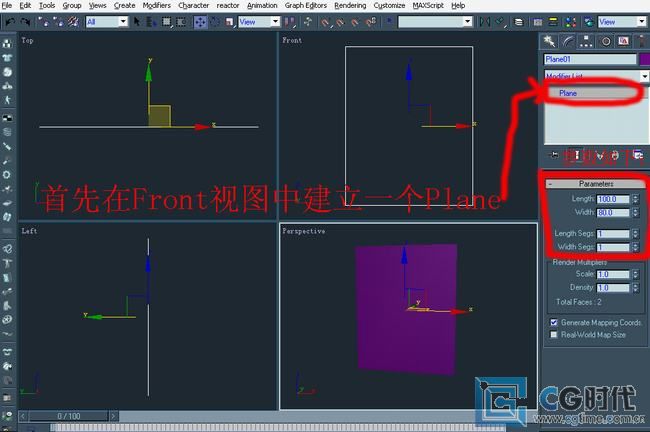This screenshot has width=650, height=432.
Task: Toggle the Spinner Snap icon
Action: pos(371,22)
